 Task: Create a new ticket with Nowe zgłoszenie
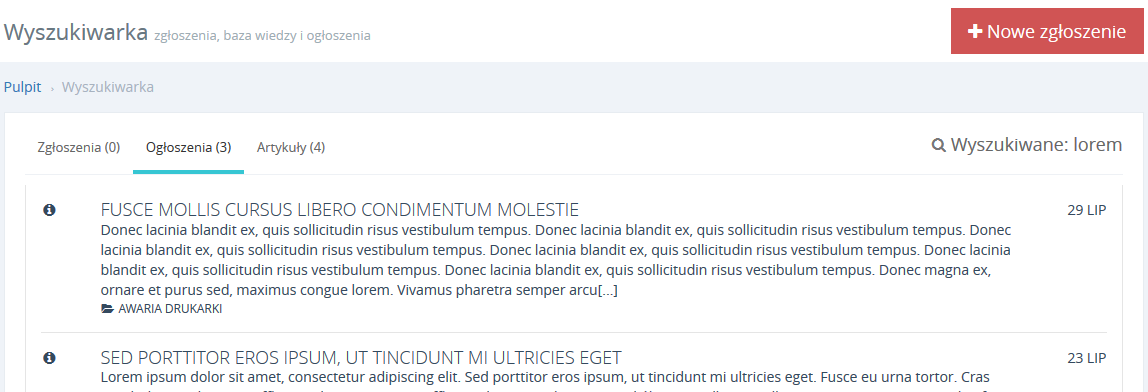[1046, 32]
